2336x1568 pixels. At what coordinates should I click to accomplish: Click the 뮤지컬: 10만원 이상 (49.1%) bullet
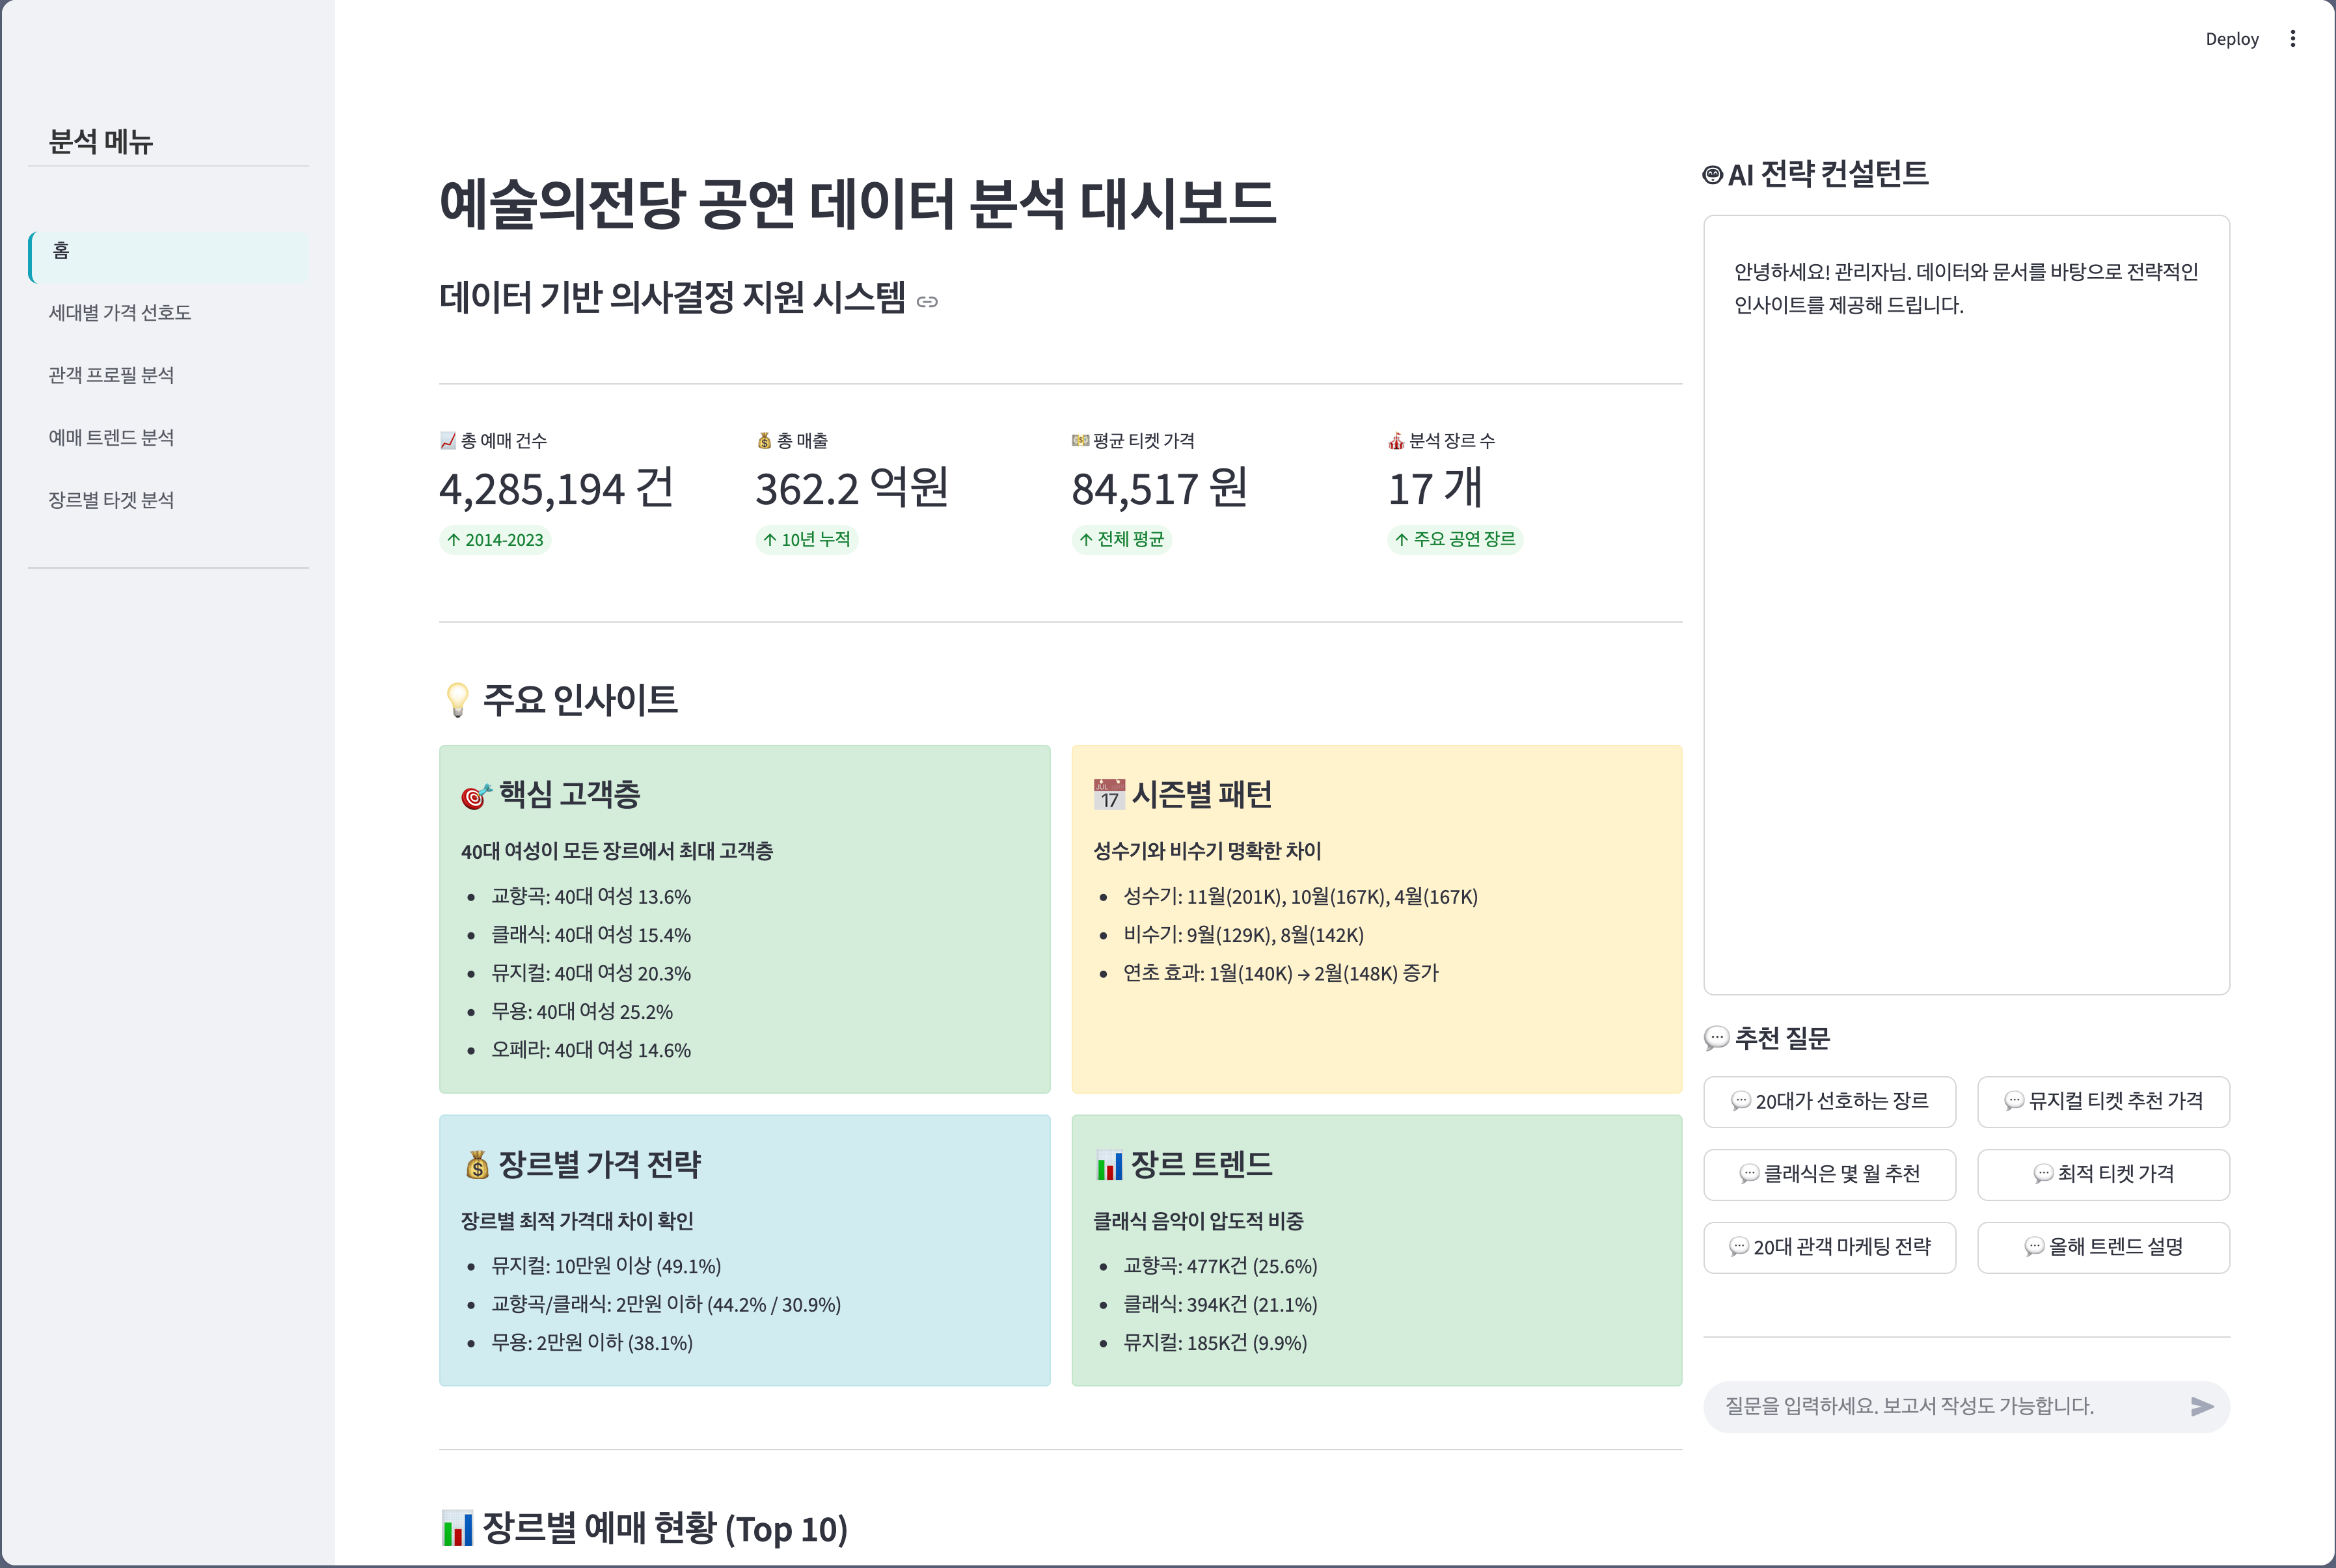pos(606,1267)
